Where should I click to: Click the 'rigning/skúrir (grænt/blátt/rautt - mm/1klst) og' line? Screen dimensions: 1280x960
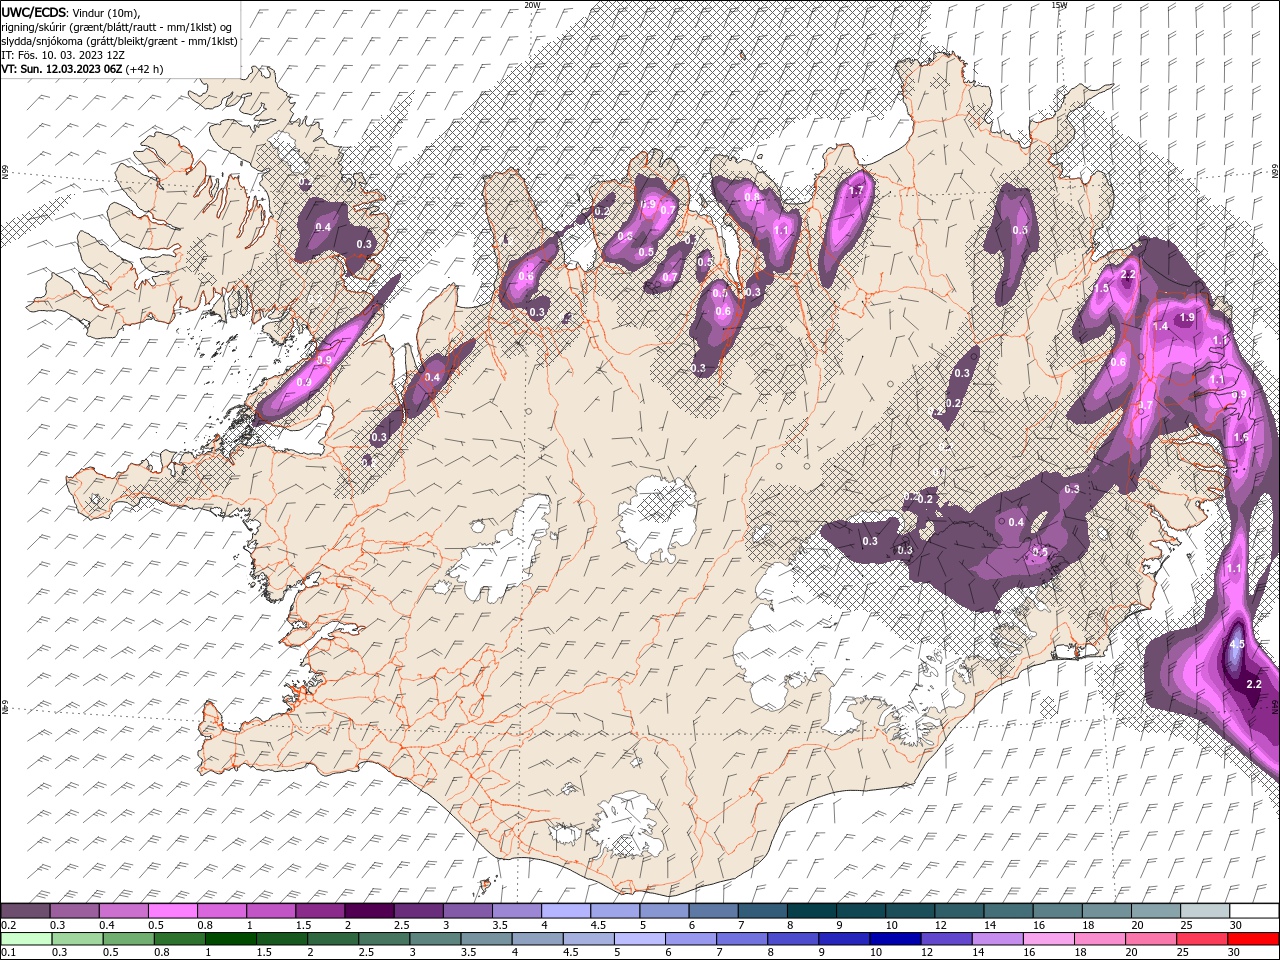118,27
